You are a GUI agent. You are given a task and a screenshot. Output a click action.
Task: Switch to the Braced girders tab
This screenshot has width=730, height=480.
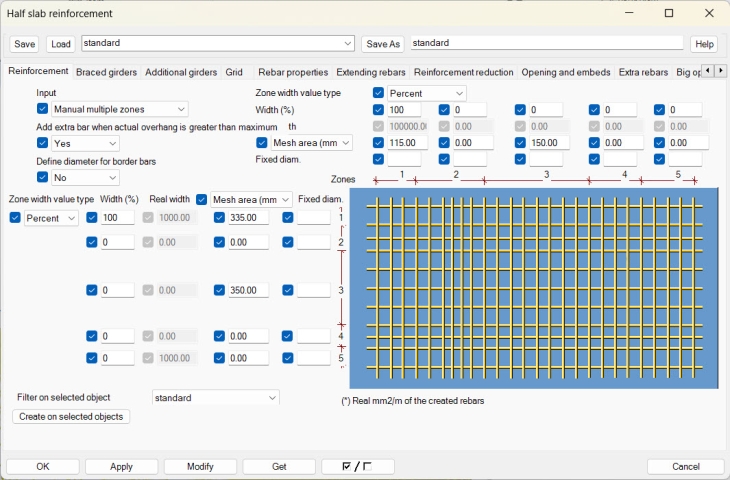click(x=106, y=73)
